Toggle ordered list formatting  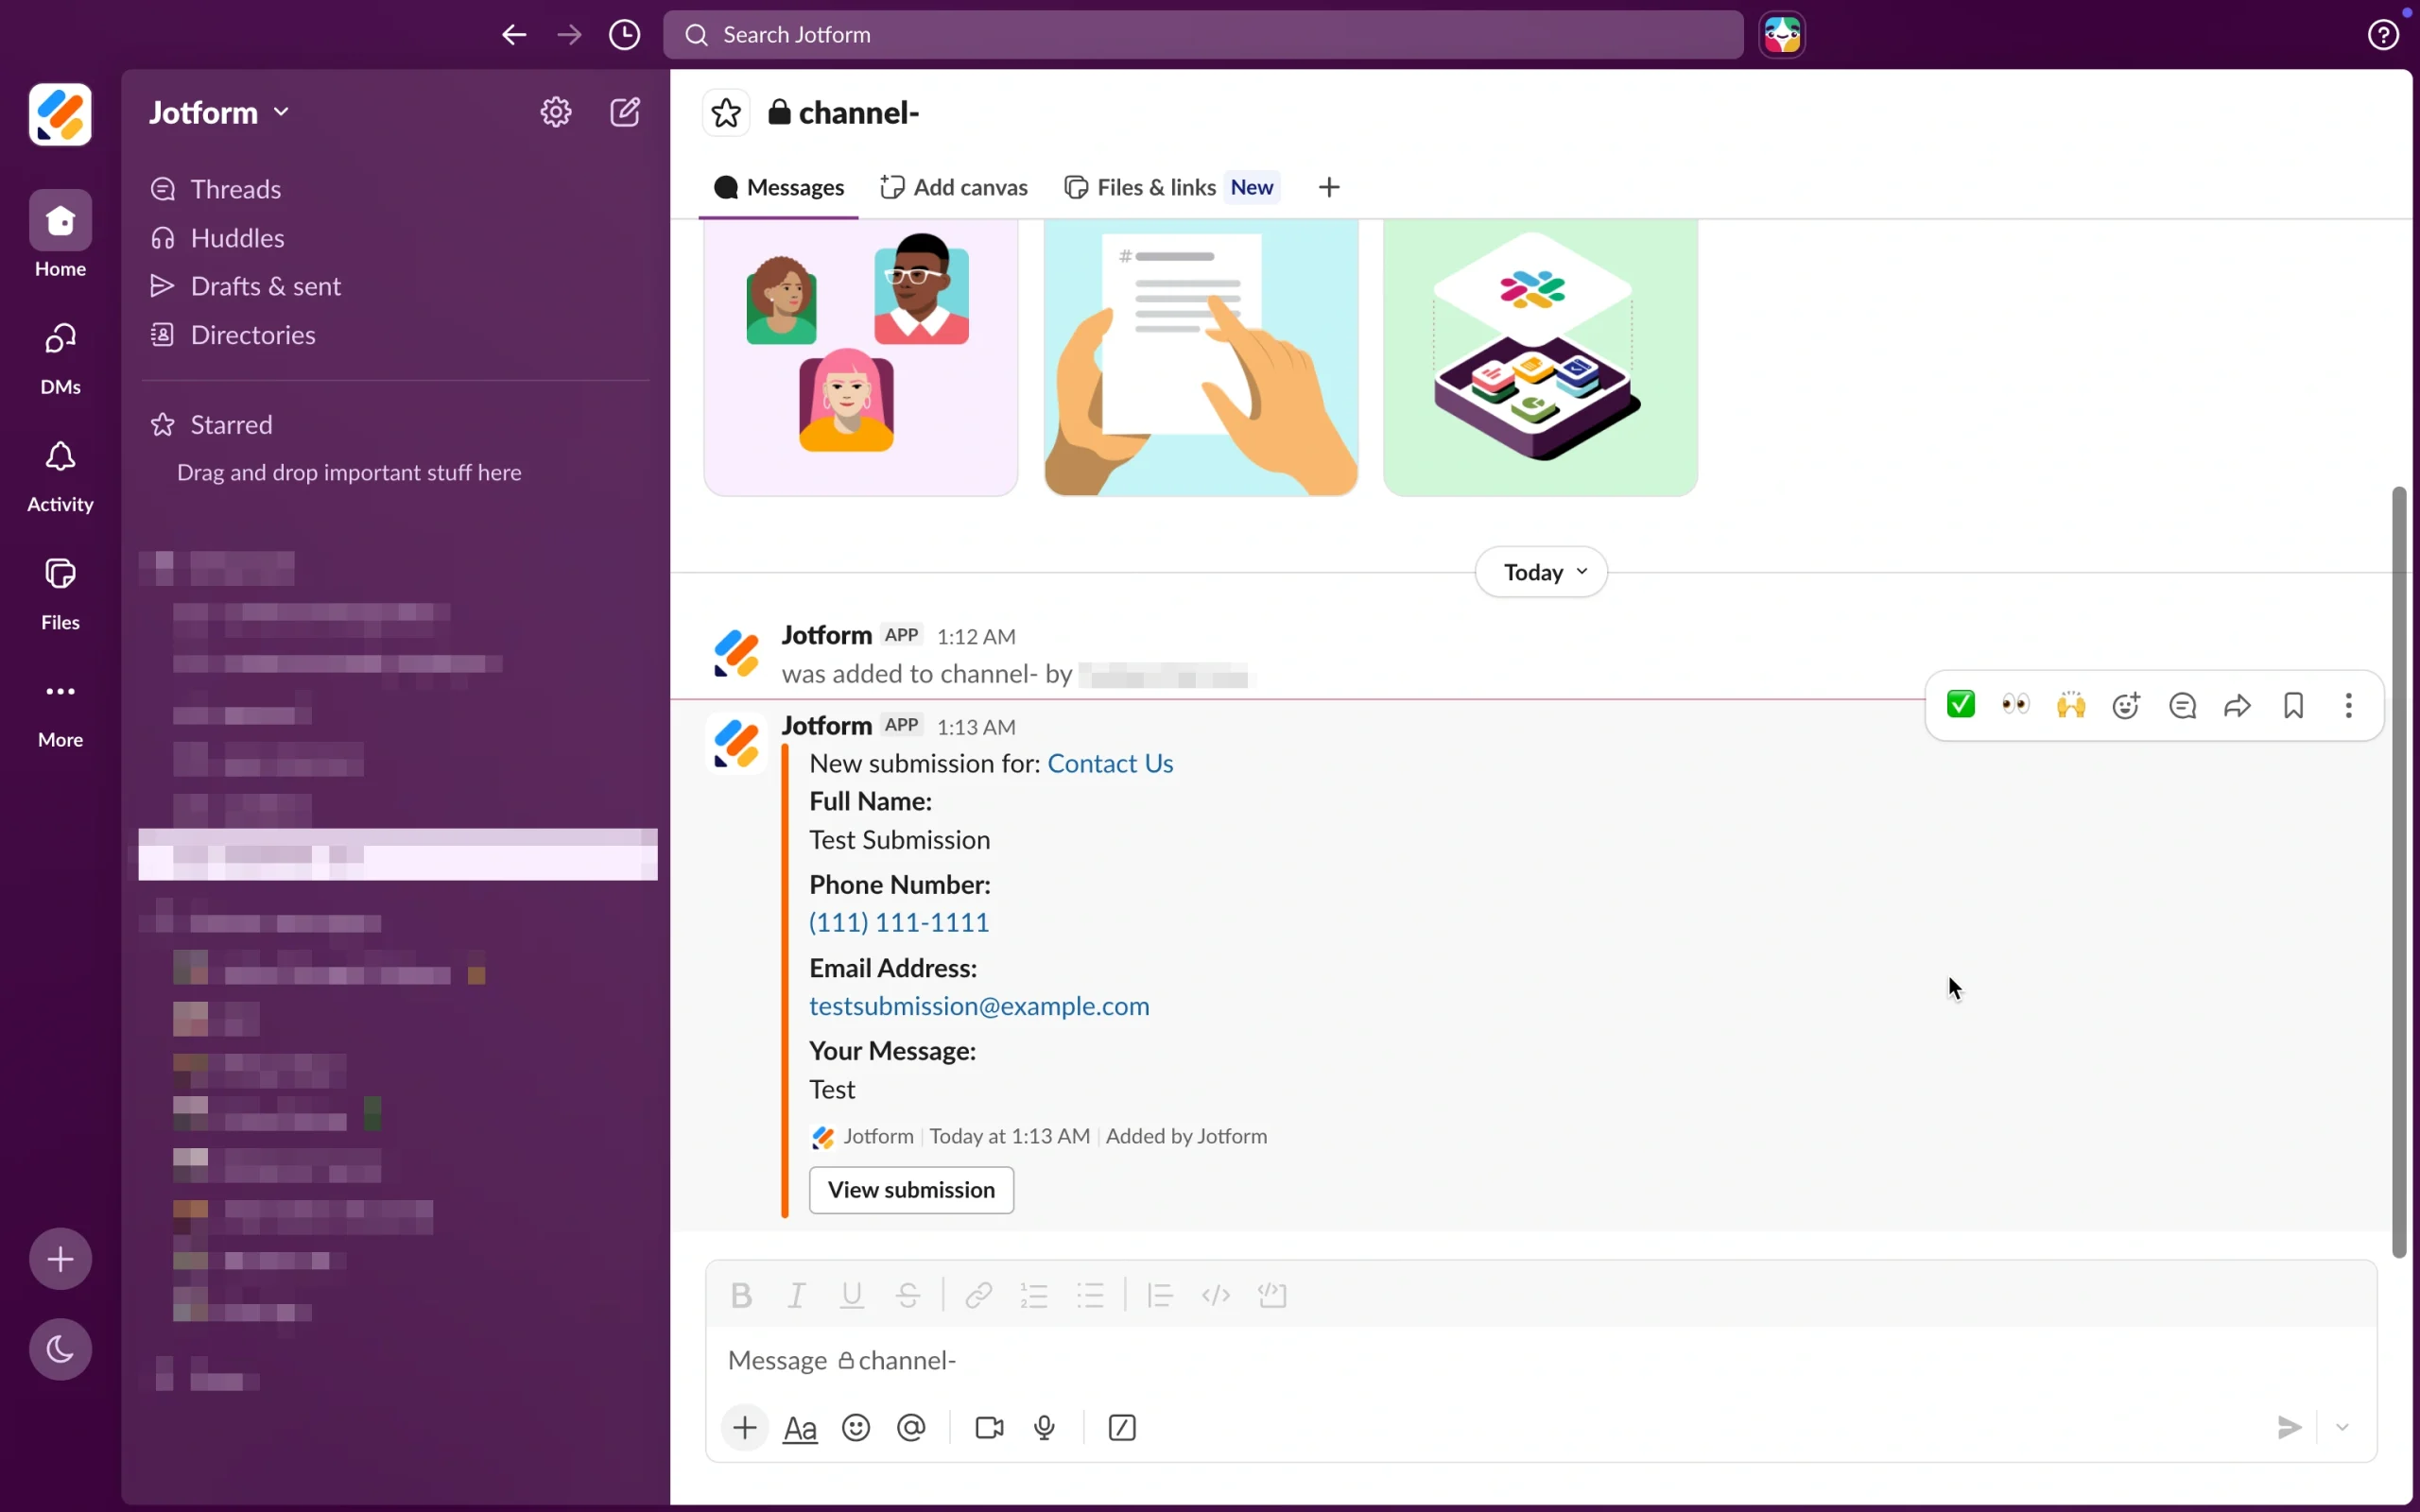pos(1034,1295)
